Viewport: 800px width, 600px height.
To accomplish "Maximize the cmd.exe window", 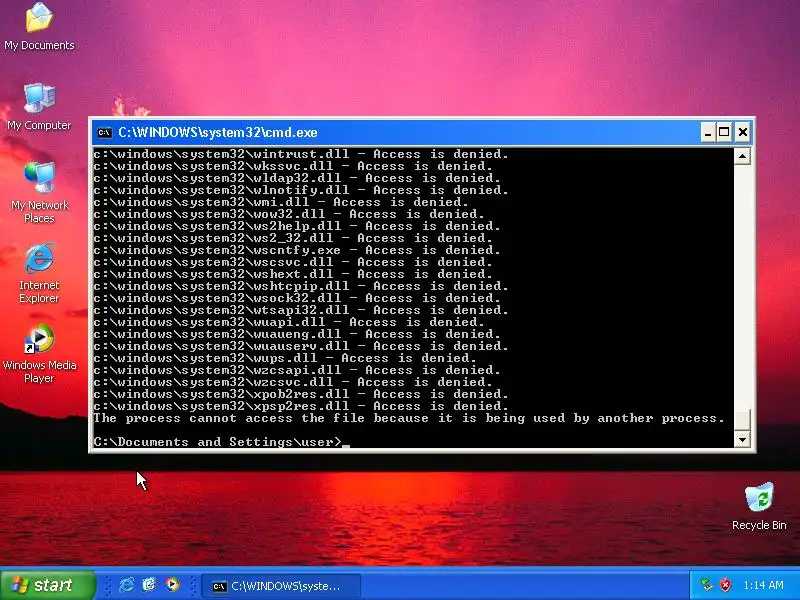I will 724,133.
